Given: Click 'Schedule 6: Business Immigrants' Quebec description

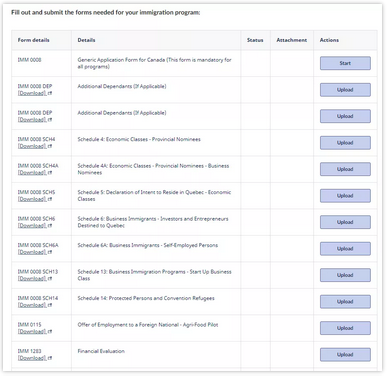Looking at the screenshot, I should 153,222.
